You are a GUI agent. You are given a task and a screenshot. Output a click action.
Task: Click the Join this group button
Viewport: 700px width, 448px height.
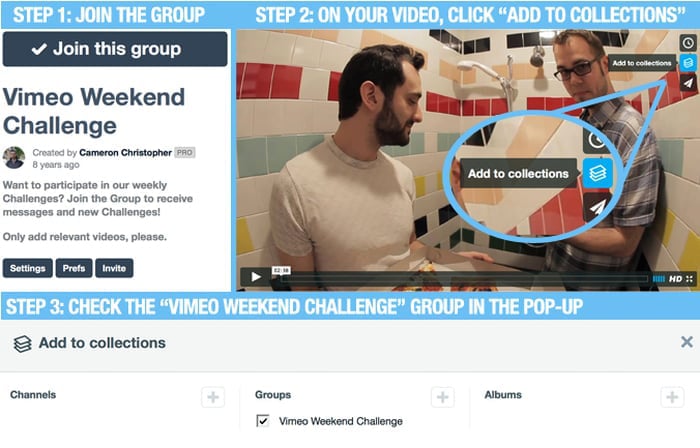tap(115, 49)
